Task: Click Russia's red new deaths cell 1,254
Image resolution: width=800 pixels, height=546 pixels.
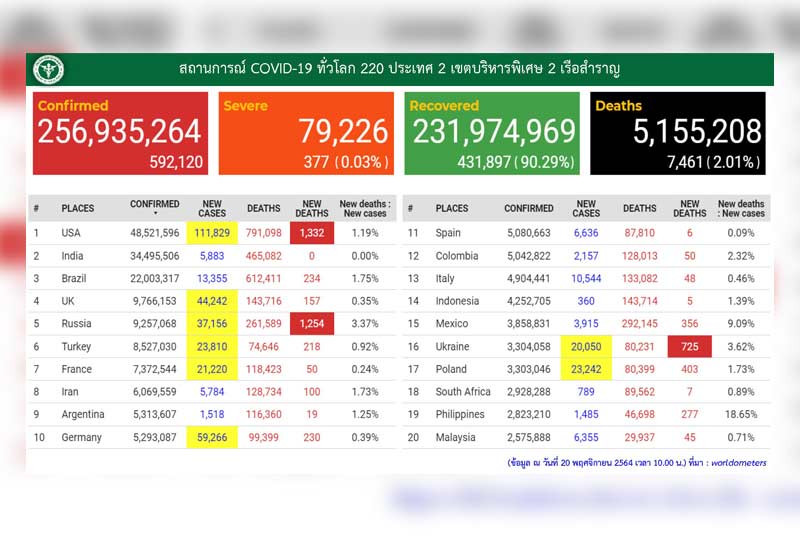Action: (x=312, y=324)
